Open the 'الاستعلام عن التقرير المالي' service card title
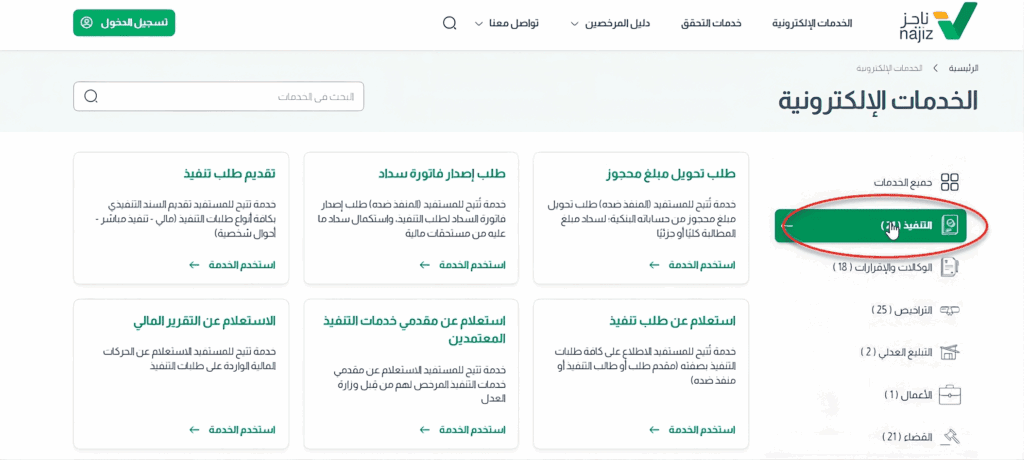 204,321
